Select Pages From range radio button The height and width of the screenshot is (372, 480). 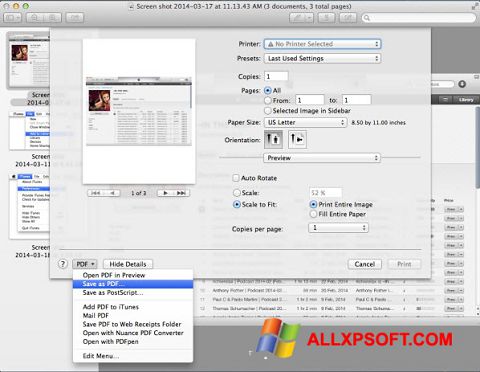(x=268, y=100)
